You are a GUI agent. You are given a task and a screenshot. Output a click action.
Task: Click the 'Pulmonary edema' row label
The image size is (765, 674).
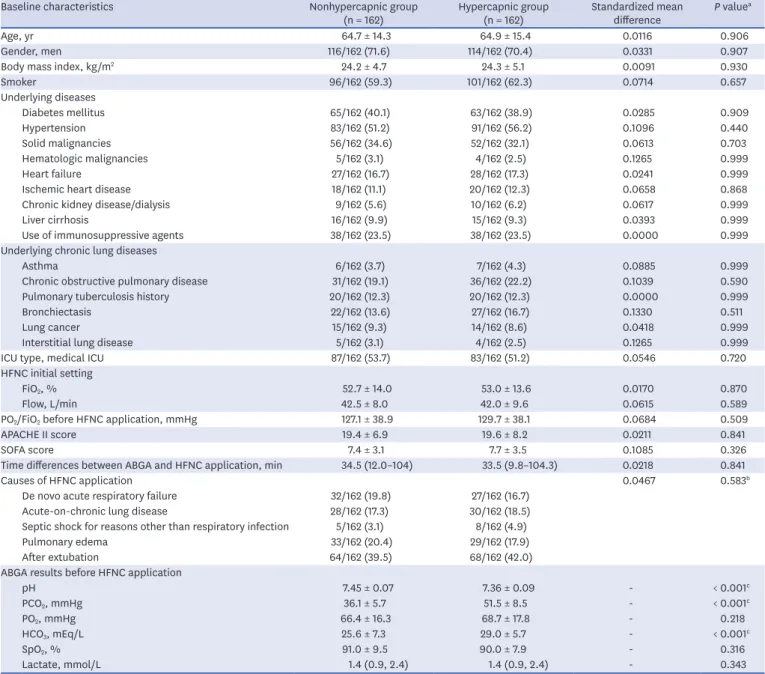pyautogui.click(x=64, y=542)
